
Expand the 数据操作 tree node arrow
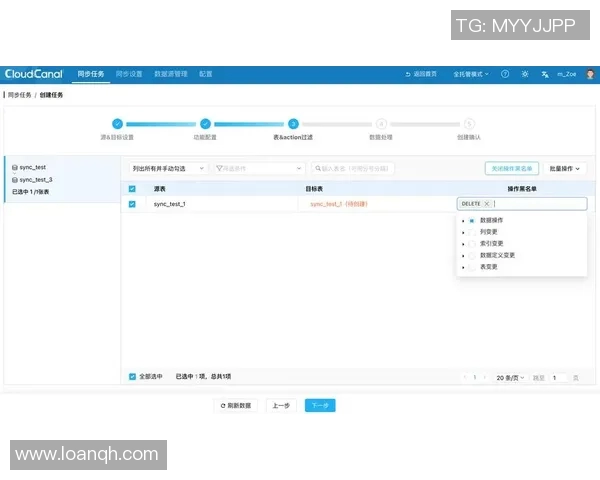point(463,221)
